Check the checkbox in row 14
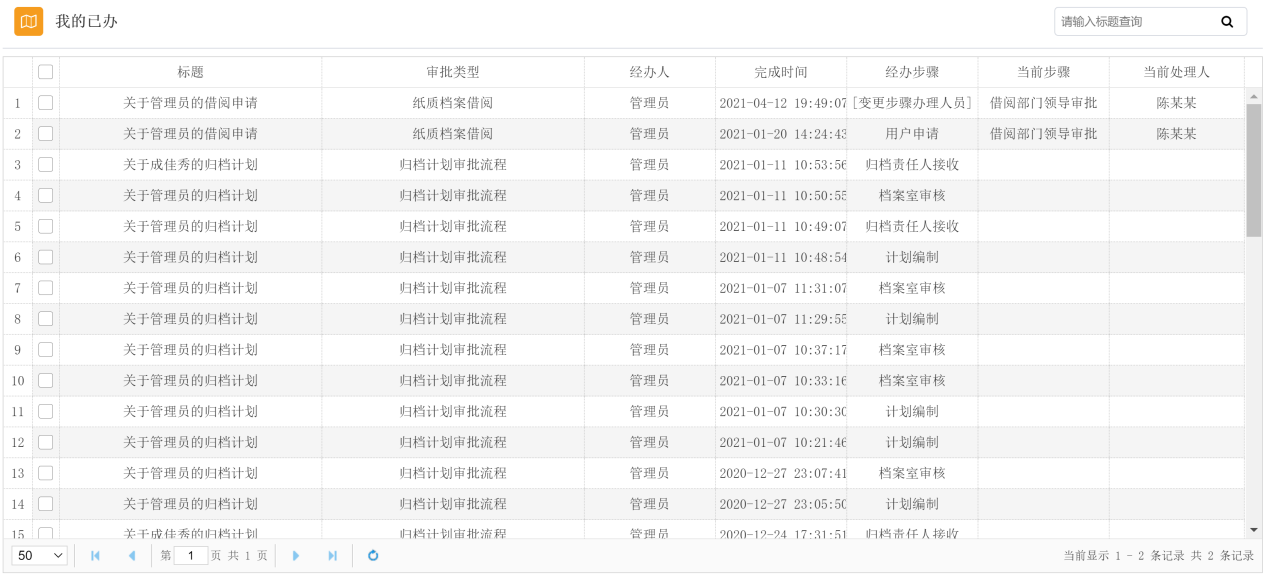Screen dimensions: 1269x575 pos(46,504)
